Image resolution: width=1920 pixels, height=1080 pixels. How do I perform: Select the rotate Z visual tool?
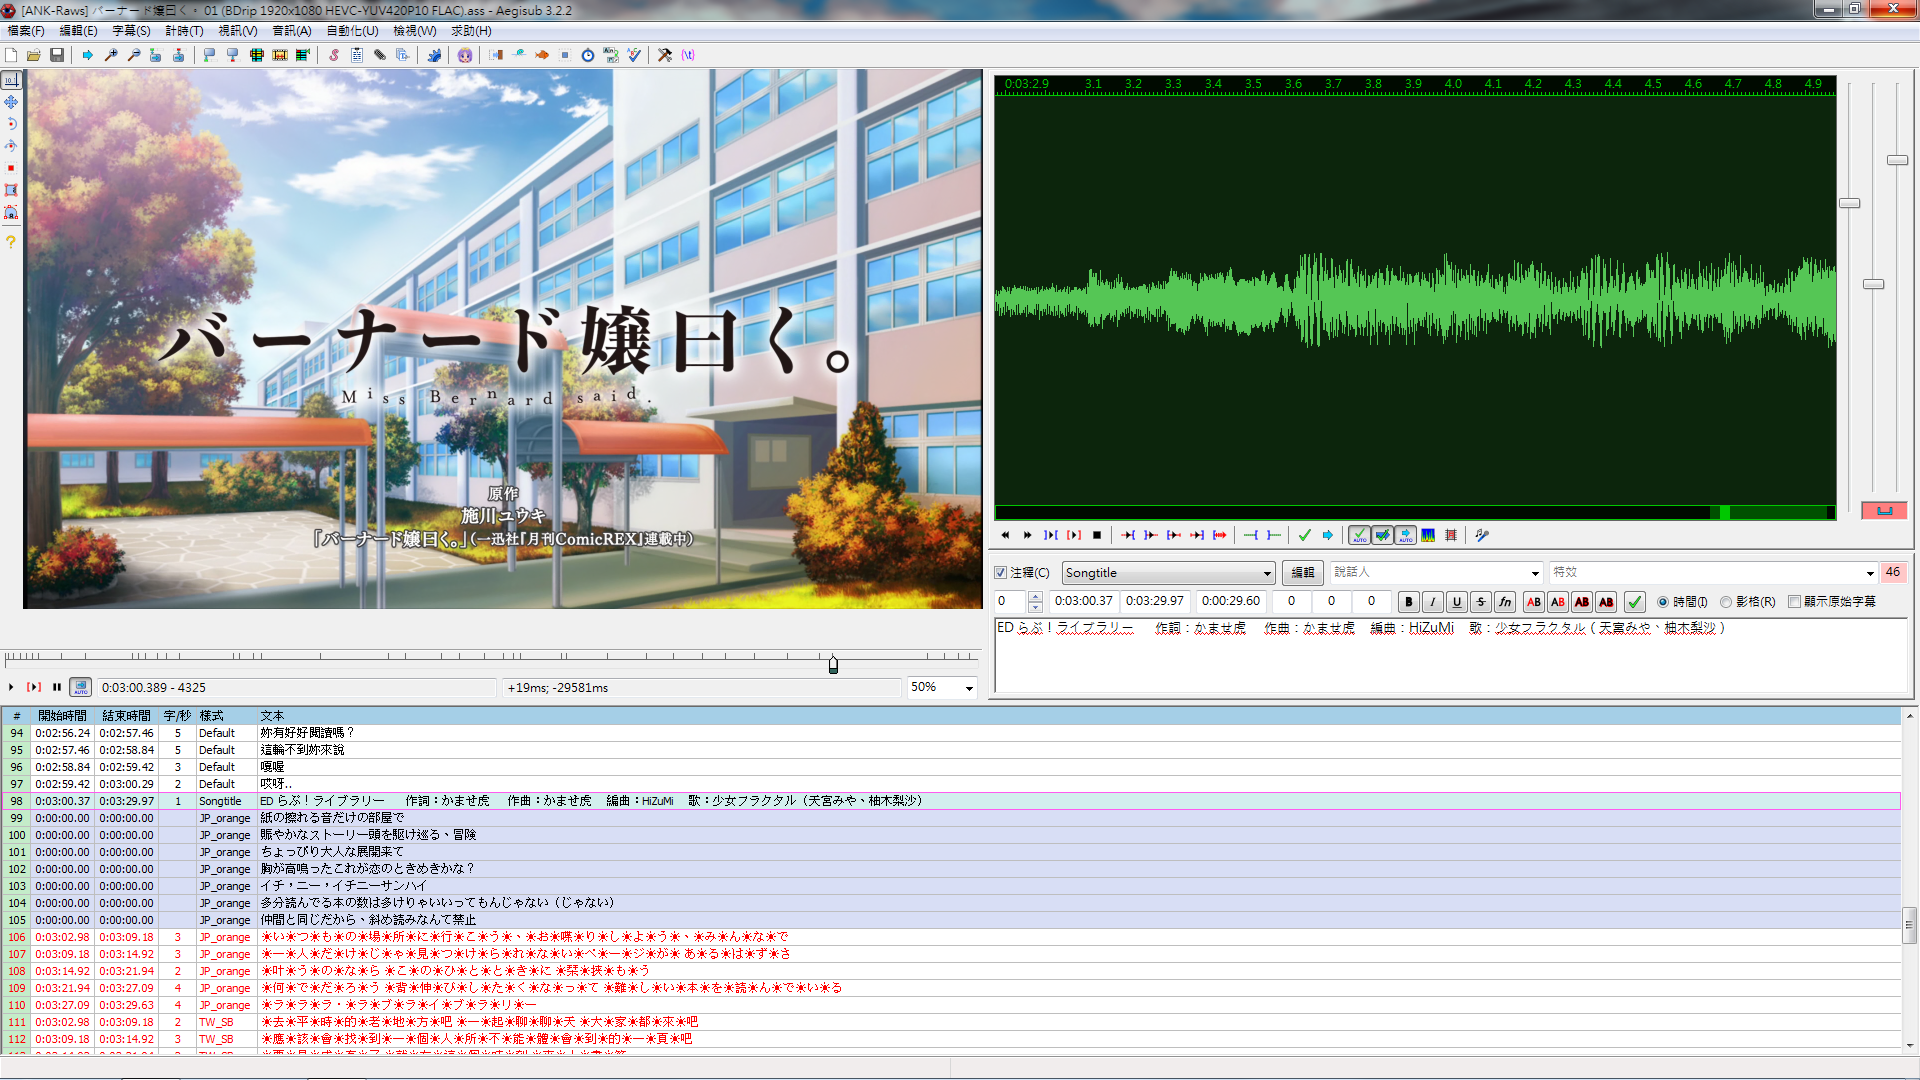pyautogui.click(x=11, y=124)
